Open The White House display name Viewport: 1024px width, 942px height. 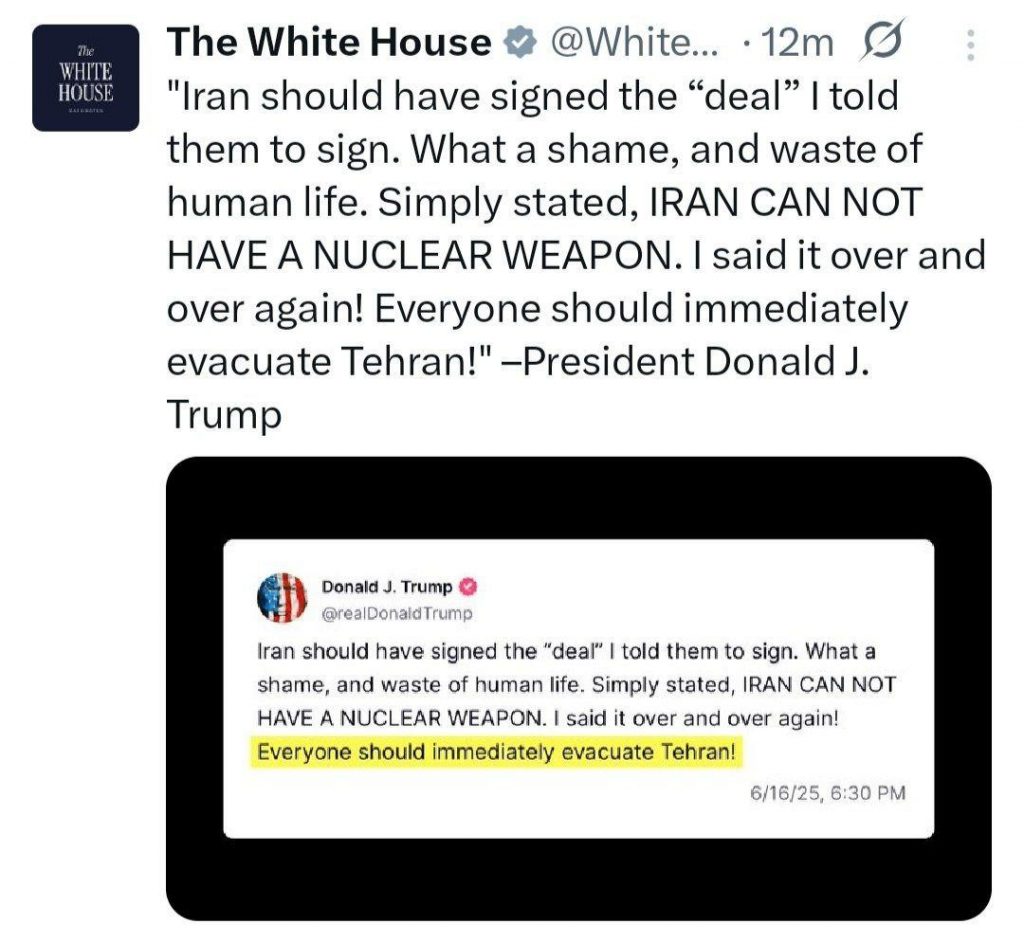pos(329,42)
